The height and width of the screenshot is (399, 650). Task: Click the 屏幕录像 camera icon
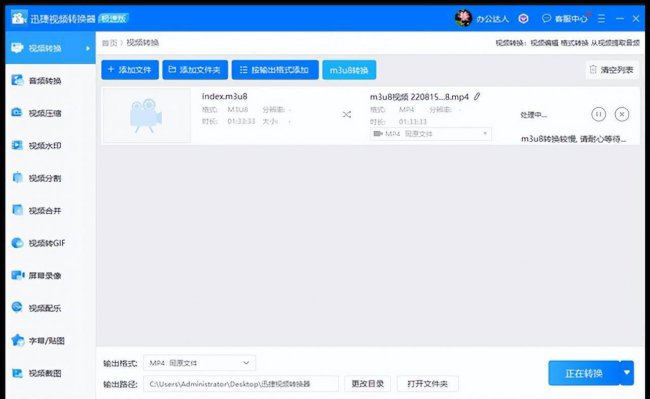(17, 275)
